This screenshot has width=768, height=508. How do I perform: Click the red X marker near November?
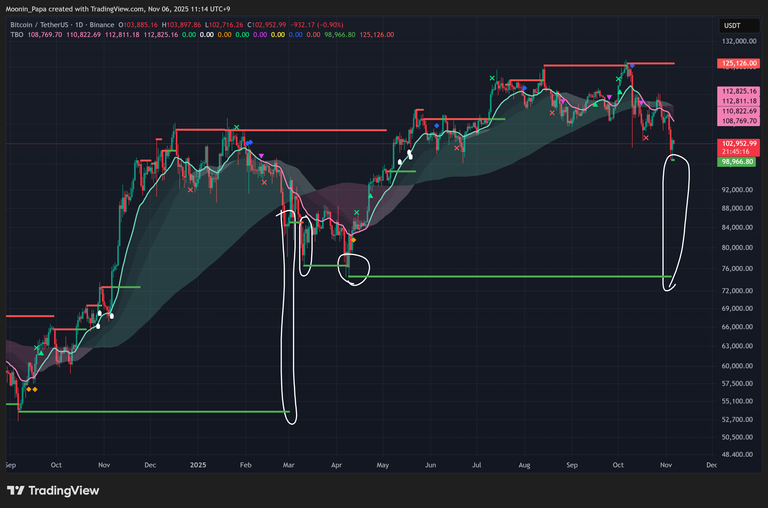[x=645, y=138]
